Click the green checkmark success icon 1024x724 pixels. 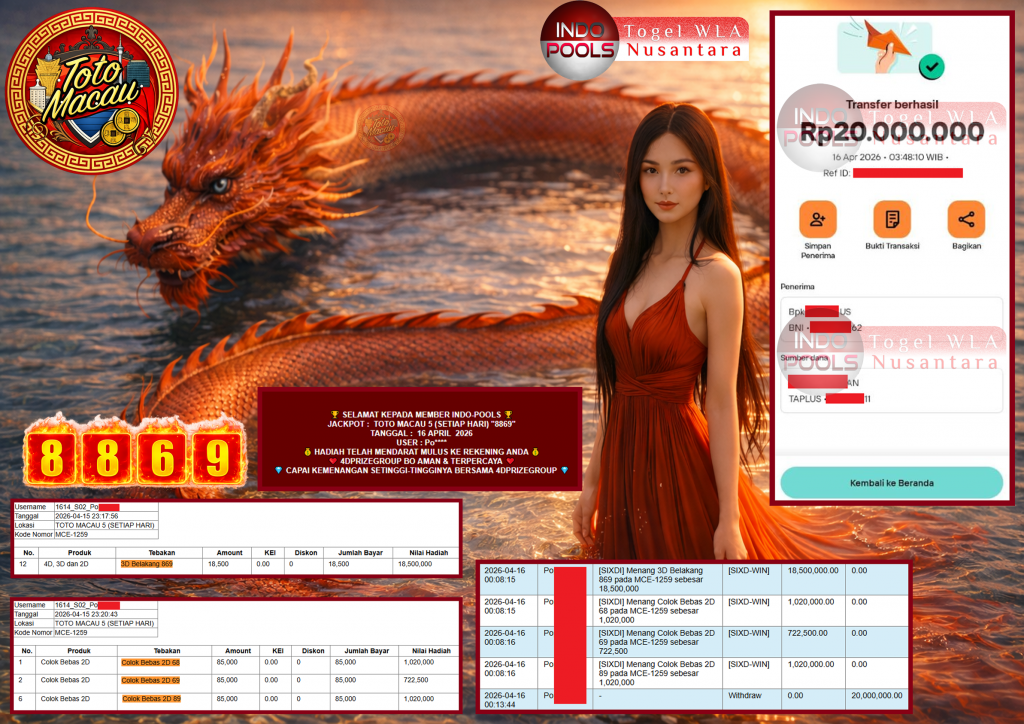[930, 67]
